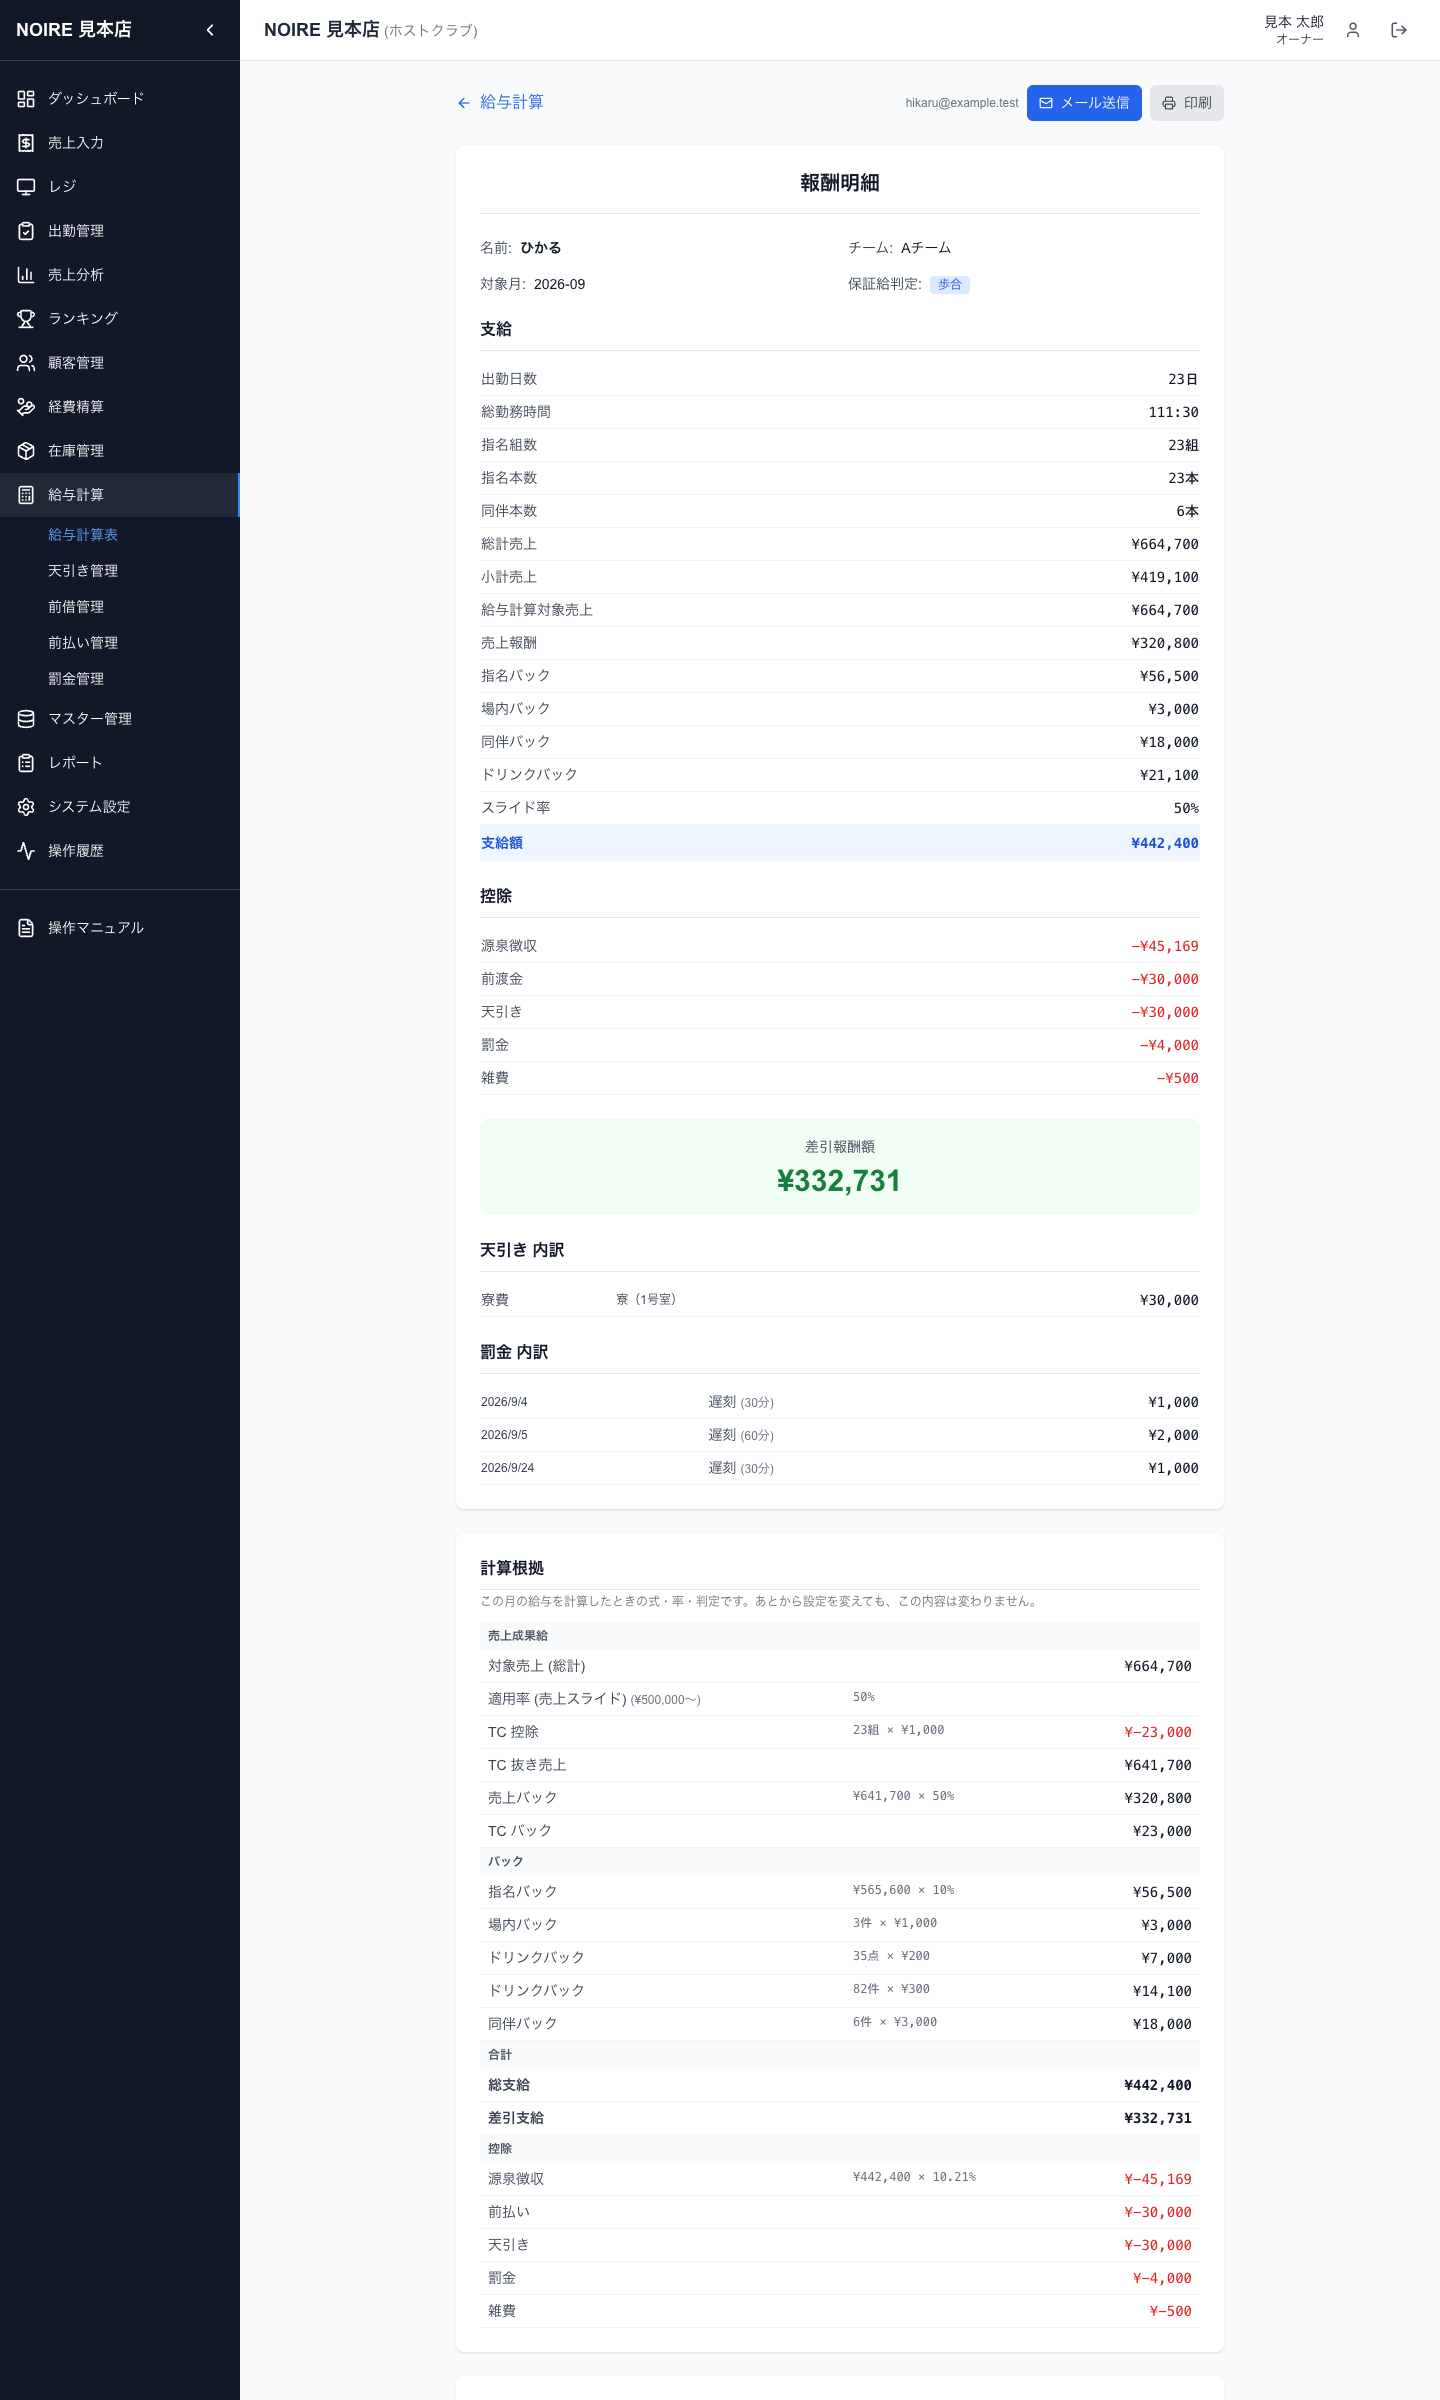1440x2400 pixels.
Task: Click the 操作マニュアル document icon
Action: 26,927
